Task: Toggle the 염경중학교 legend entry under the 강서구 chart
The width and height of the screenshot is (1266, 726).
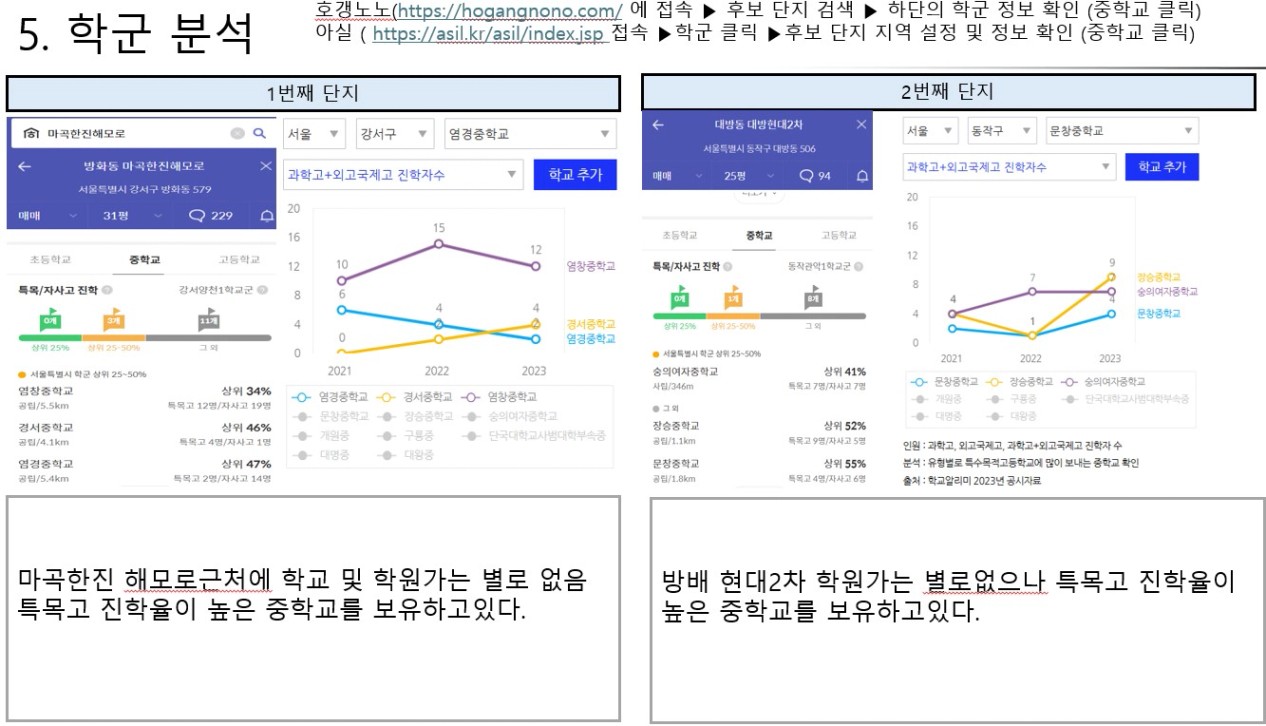Action: 331,397
